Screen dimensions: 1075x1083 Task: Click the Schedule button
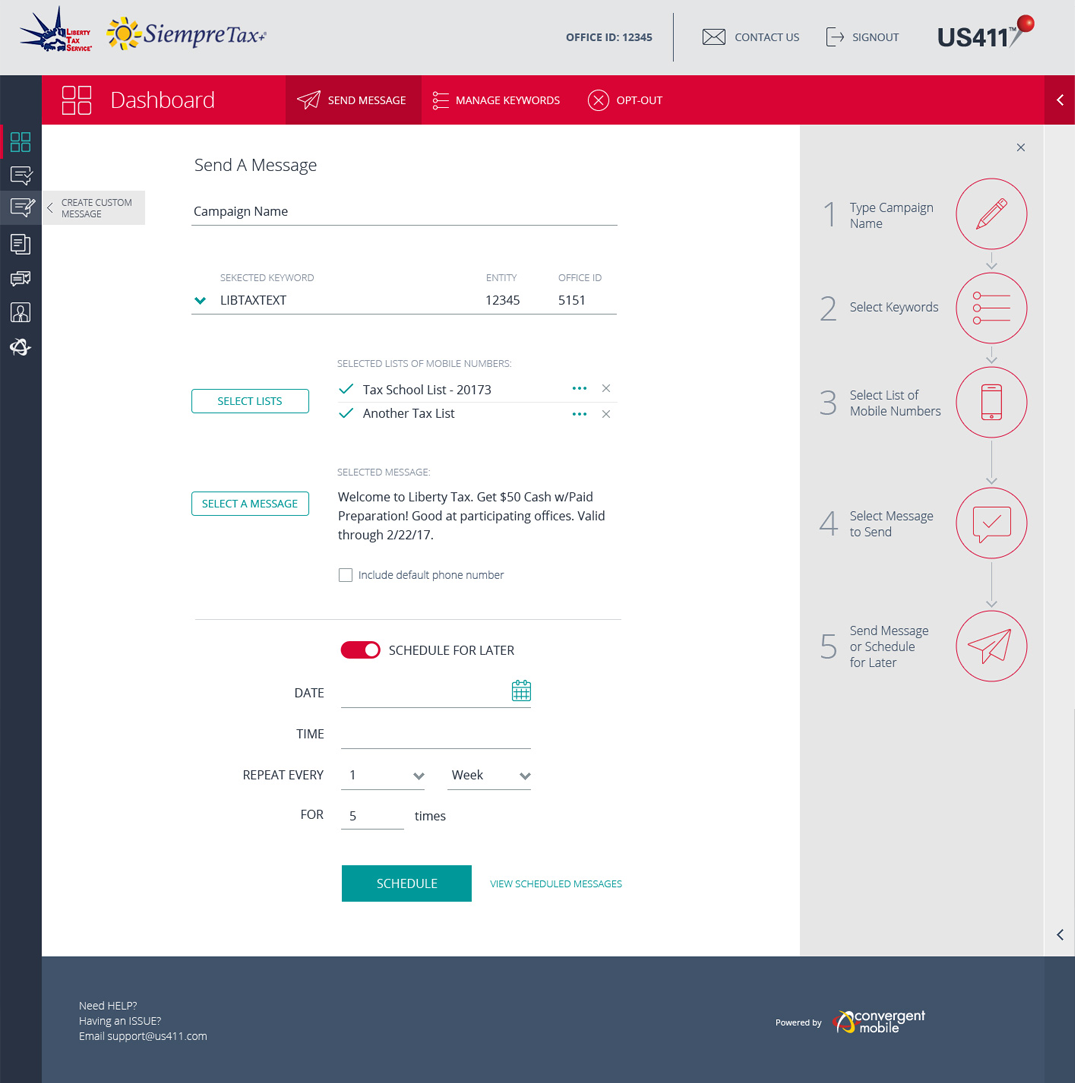407,883
